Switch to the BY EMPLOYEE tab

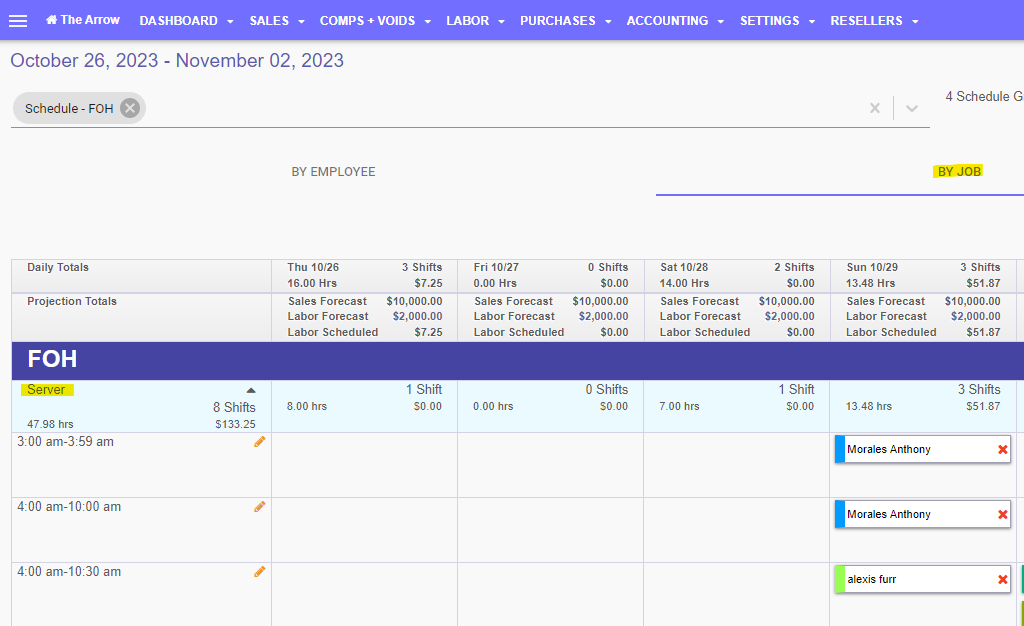point(333,171)
